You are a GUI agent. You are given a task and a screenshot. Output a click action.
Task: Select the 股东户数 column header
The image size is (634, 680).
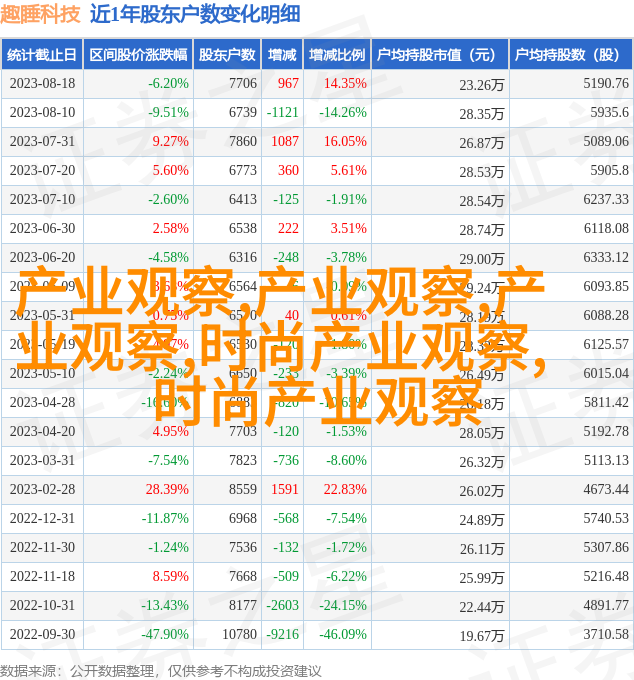click(x=227, y=55)
